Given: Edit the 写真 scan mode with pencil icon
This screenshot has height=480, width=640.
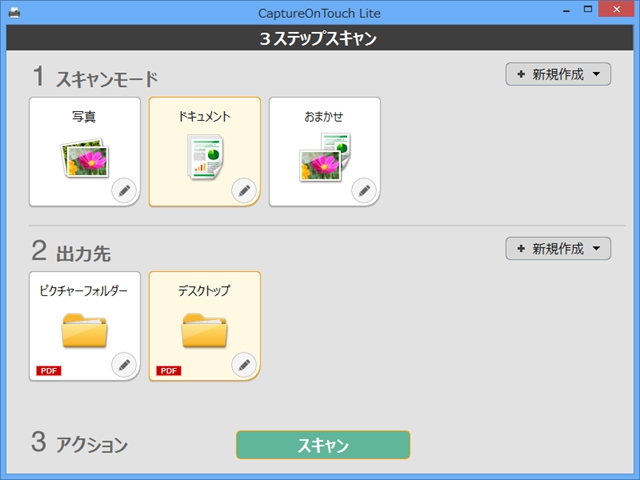Looking at the screenshot, I should (124, 191).
